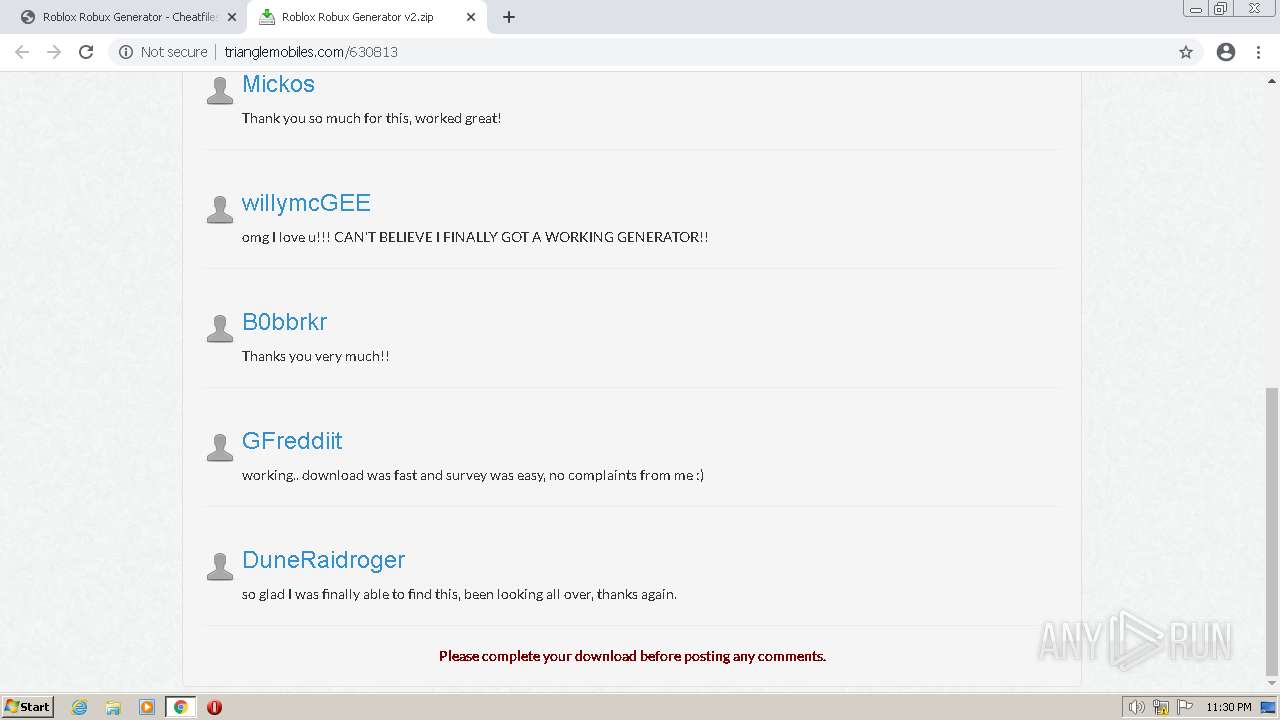Restore down the Chrome window

(x=1221, y=9)
